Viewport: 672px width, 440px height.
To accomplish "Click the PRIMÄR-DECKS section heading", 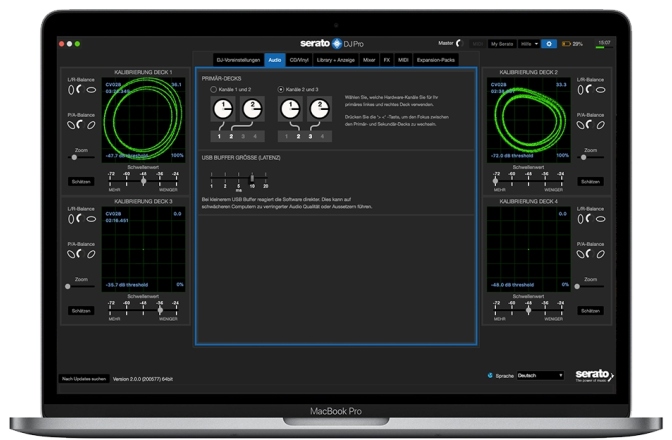I will coord(222,78).
